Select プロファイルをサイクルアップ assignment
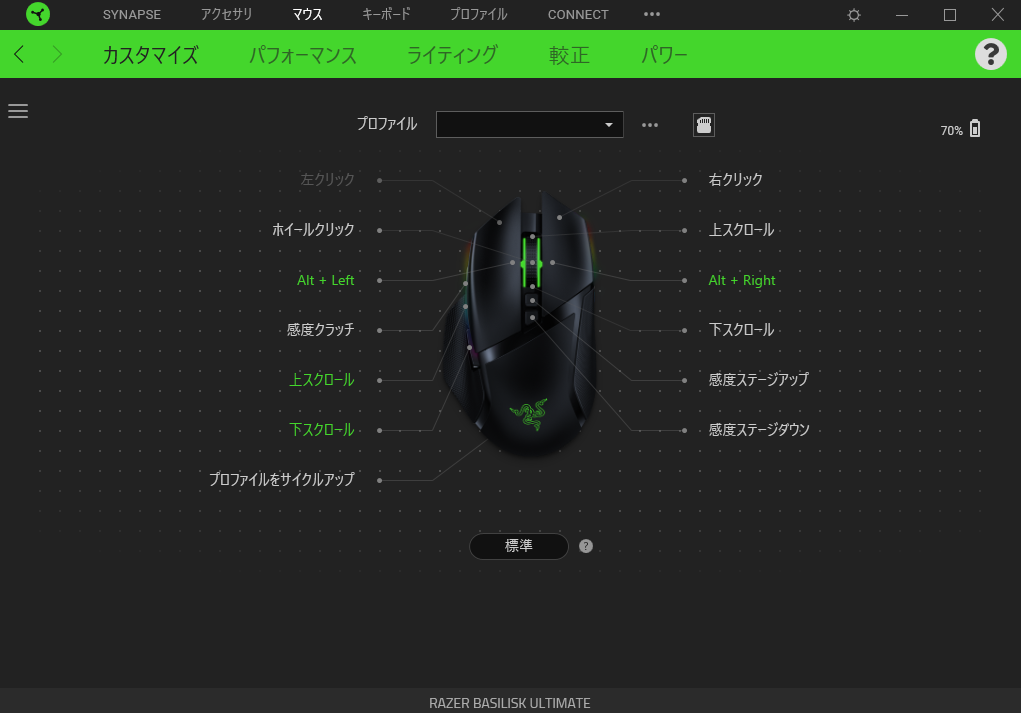 (x=281, y=480)
